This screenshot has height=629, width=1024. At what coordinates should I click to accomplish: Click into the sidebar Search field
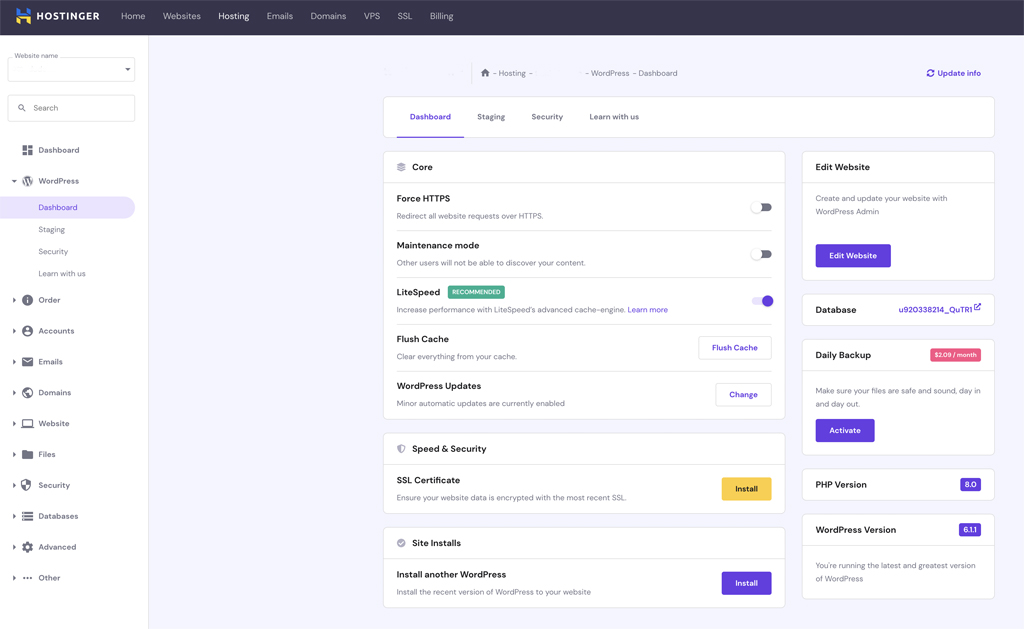point(71,108)
